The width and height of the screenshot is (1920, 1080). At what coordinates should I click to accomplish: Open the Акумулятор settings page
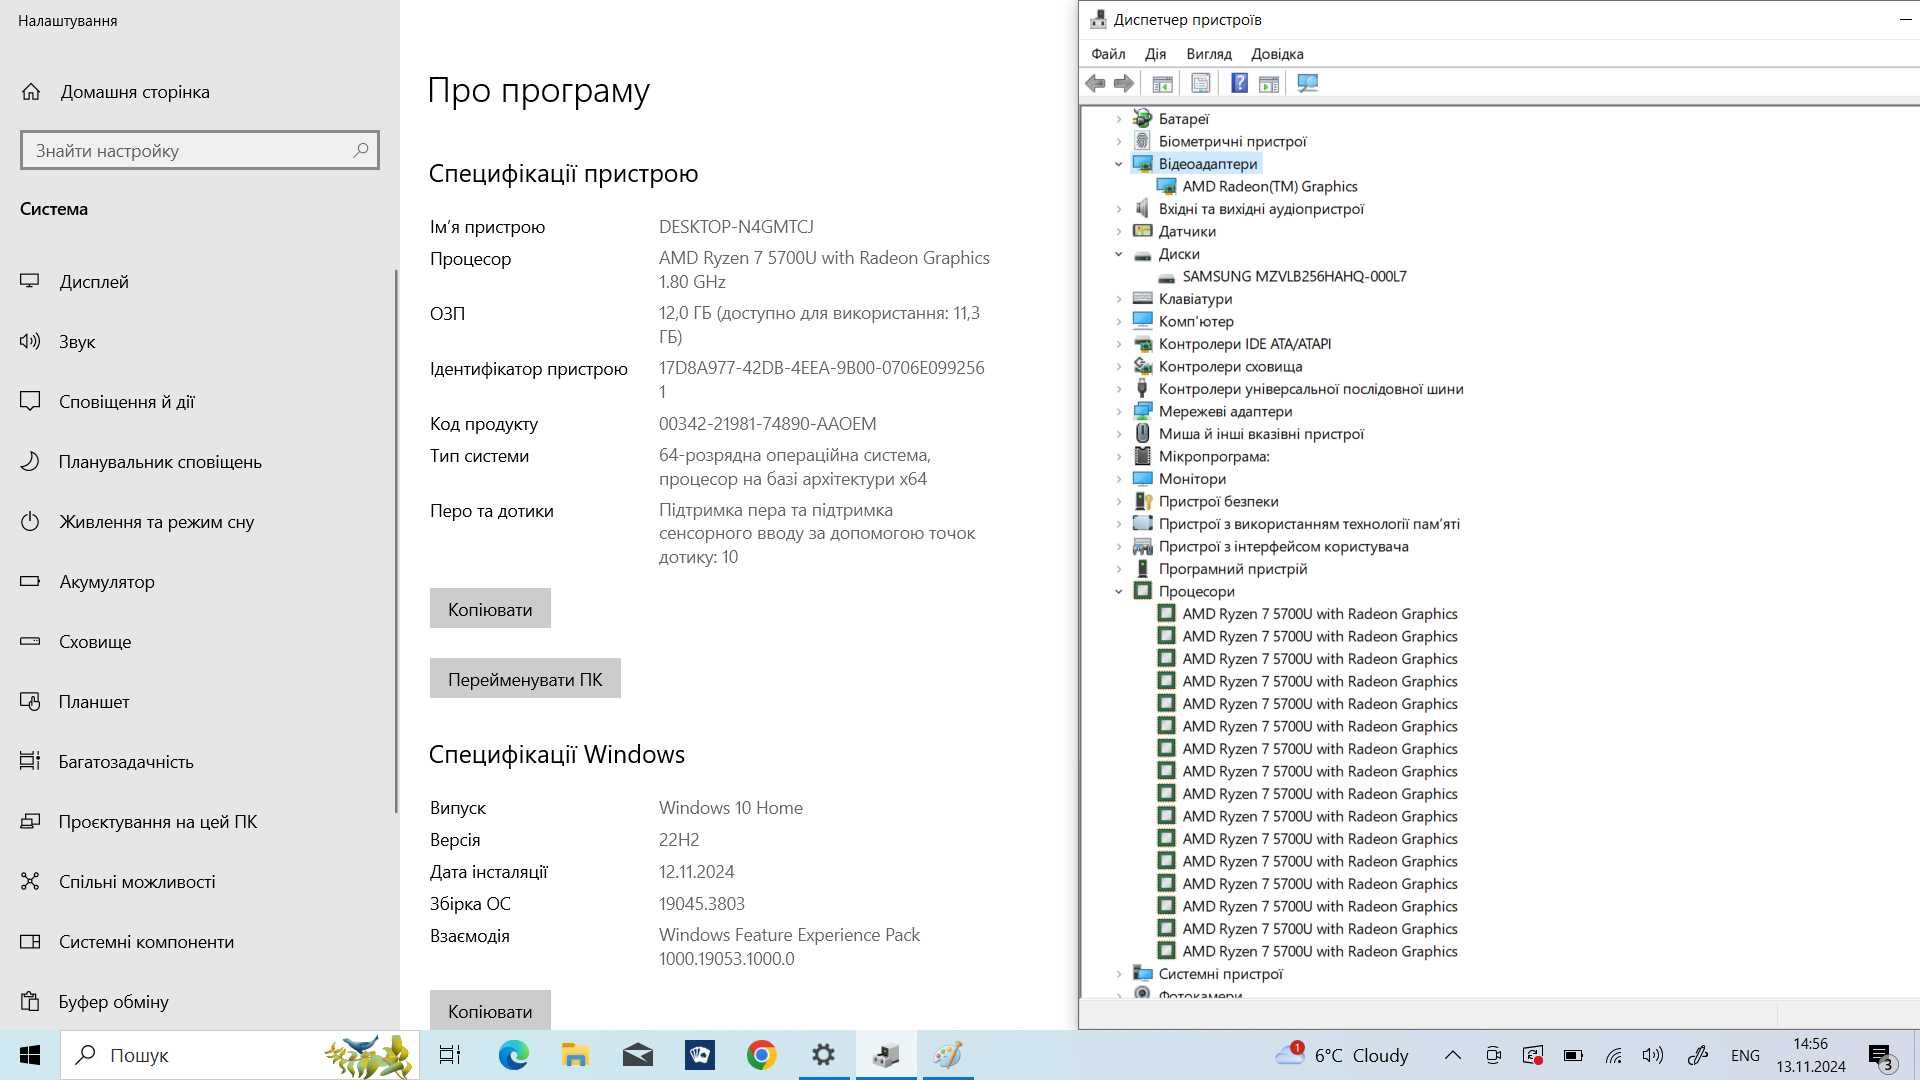200,582
